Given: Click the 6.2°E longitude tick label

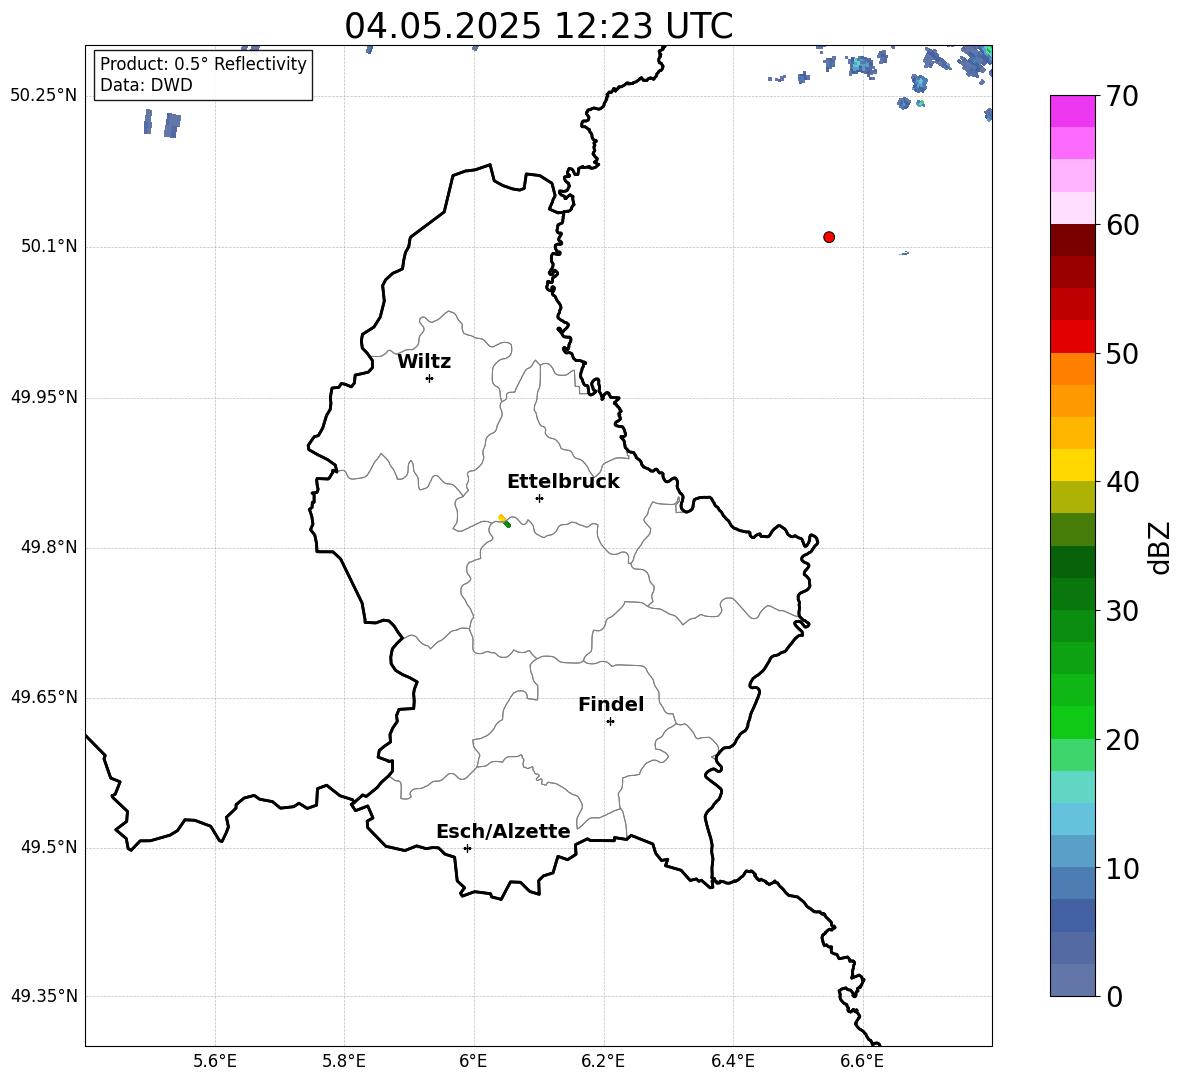Looking at the screenshot, I should (603, 1061).
